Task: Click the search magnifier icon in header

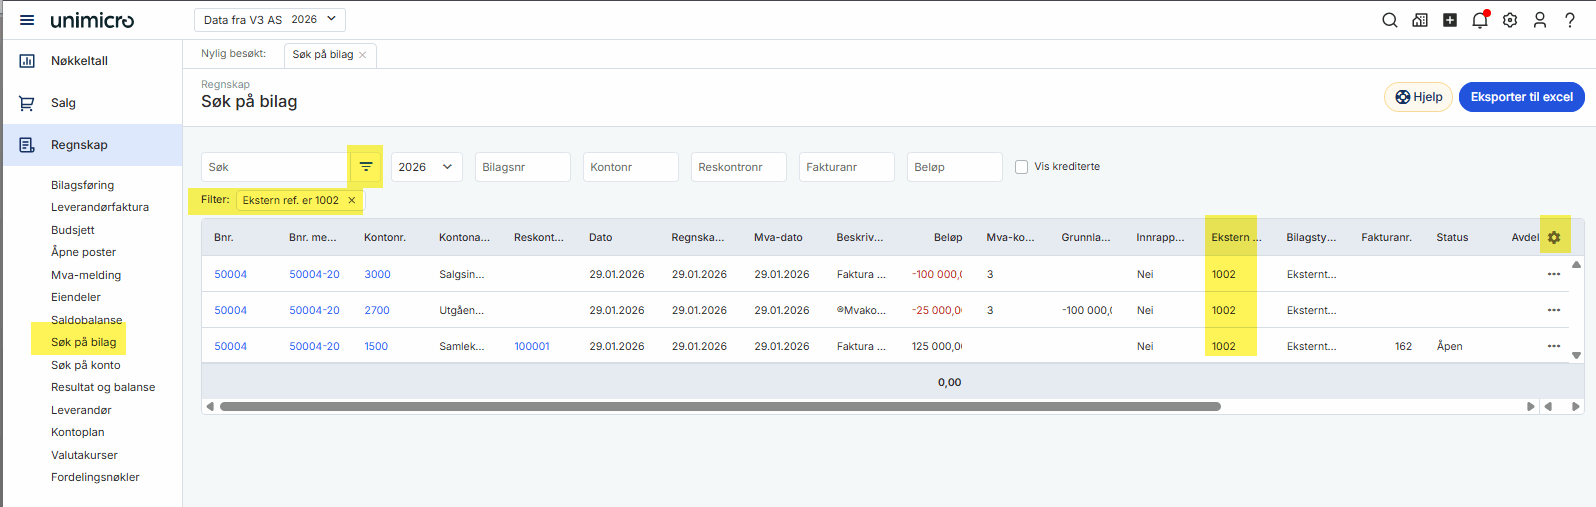Action: point(1389,20)
